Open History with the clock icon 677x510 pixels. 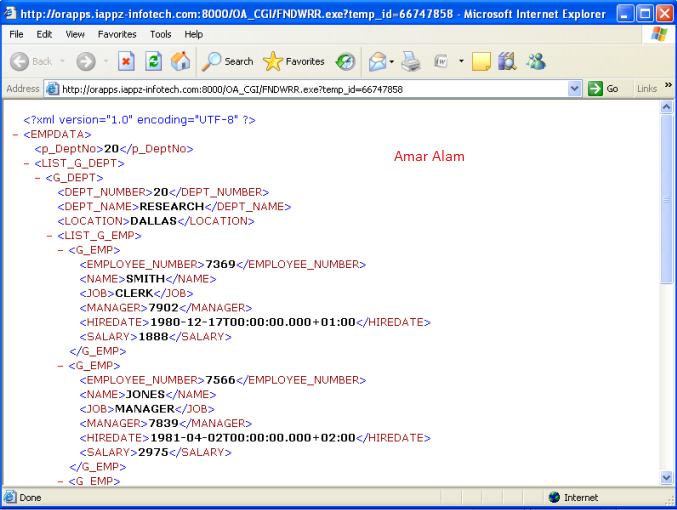tap(345, 61)
